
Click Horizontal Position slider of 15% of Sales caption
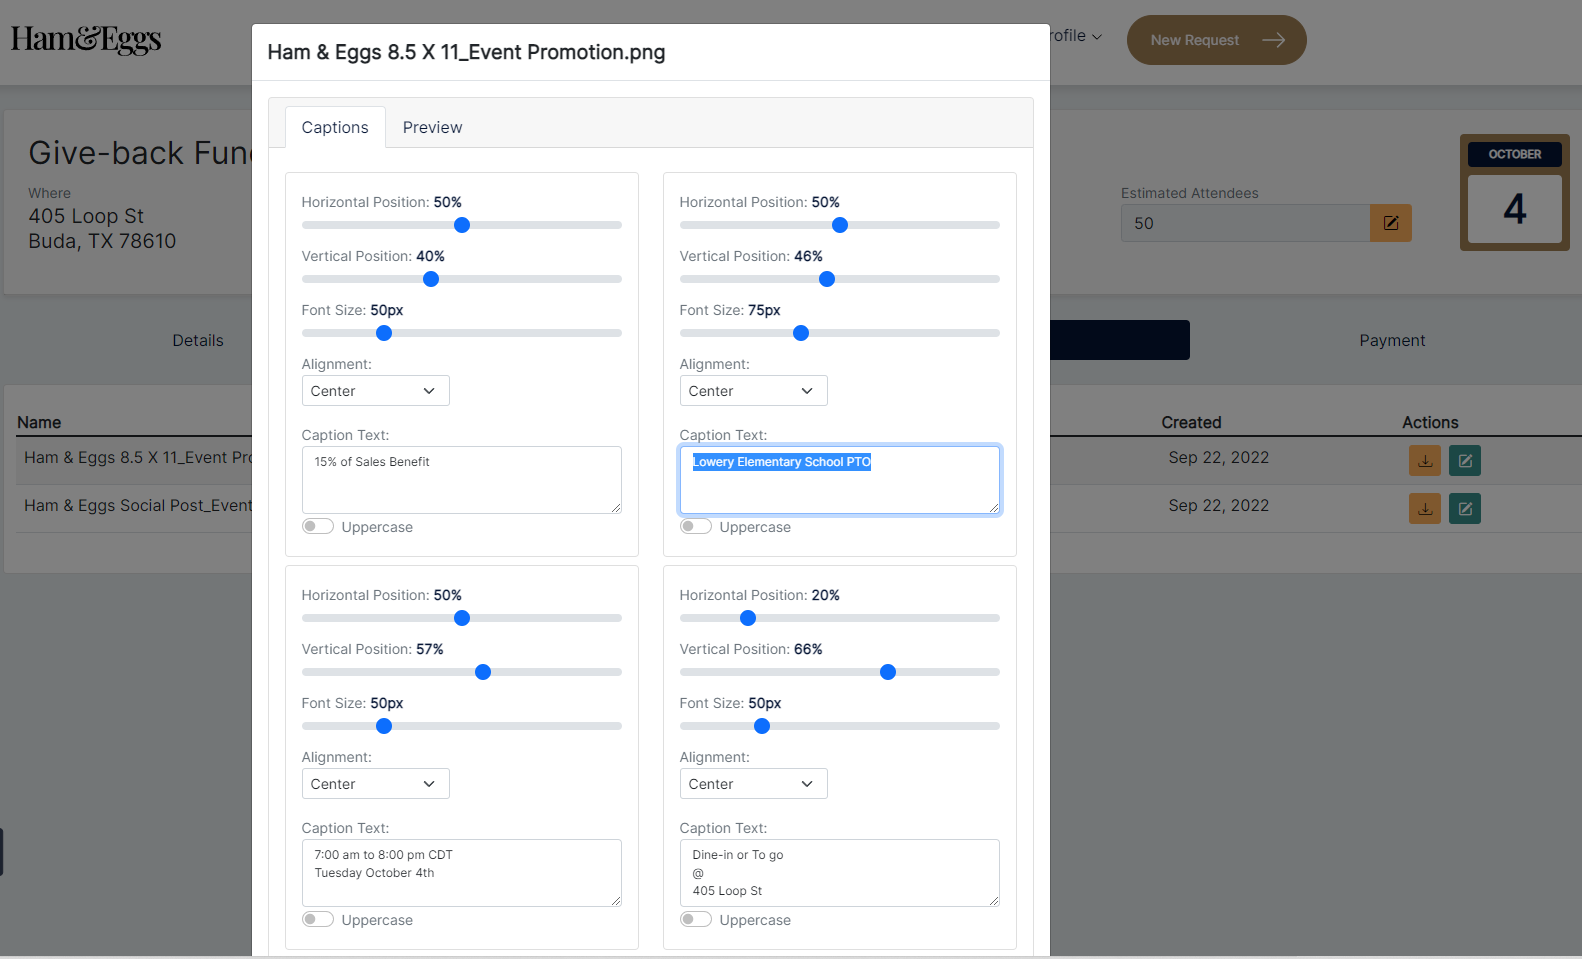(x=462, y=225)
